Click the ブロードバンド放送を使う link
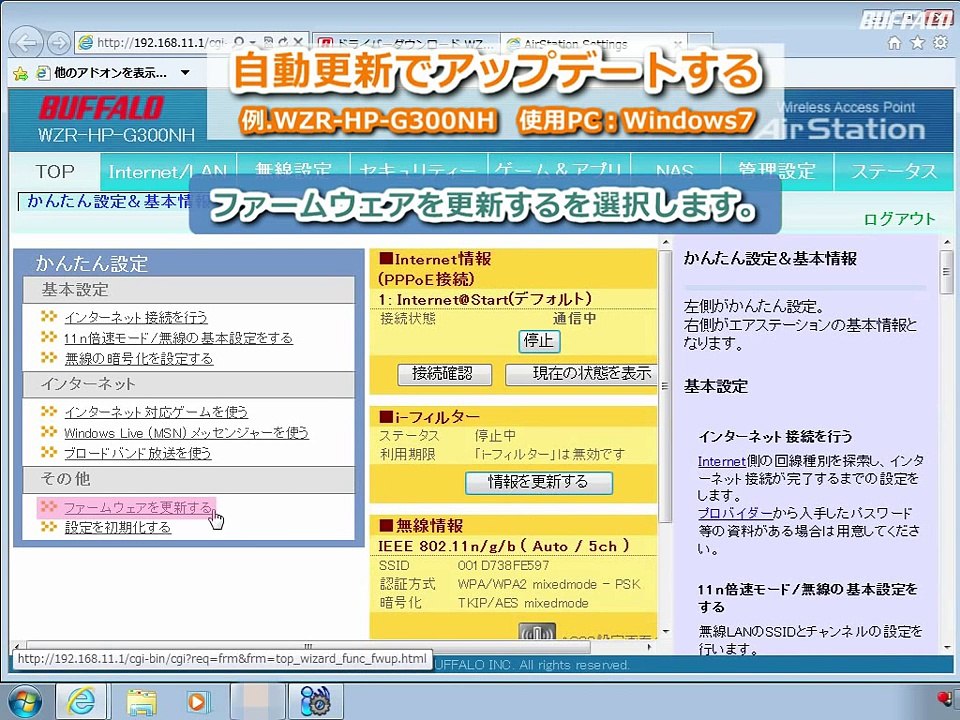Viewport: 960px width, 720px height. point(138,453)
